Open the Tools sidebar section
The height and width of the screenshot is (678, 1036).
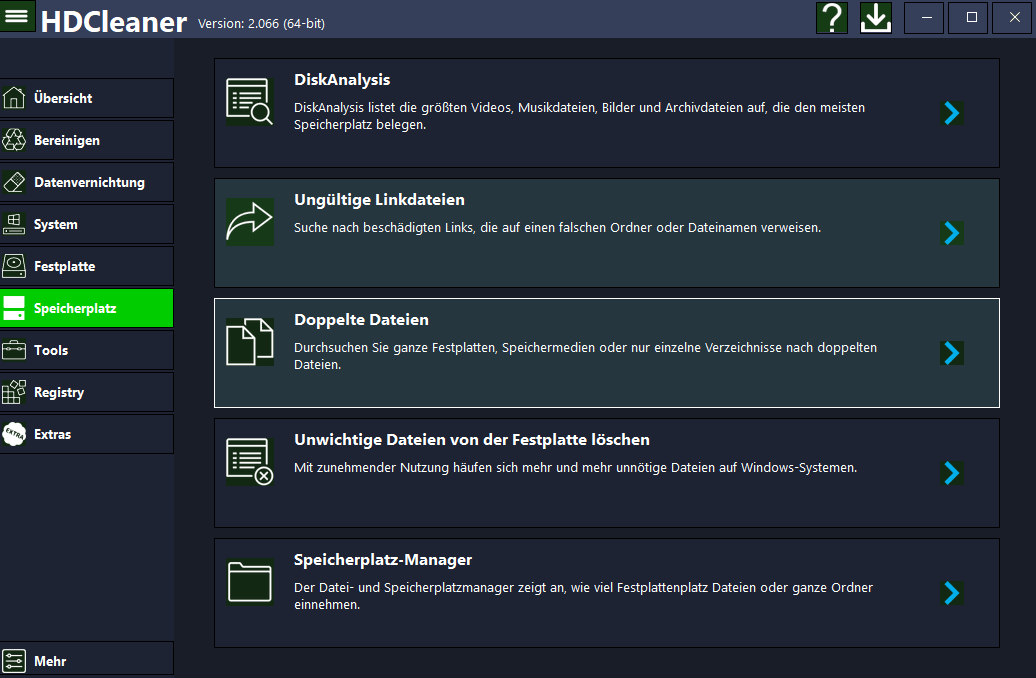[86, 350]
